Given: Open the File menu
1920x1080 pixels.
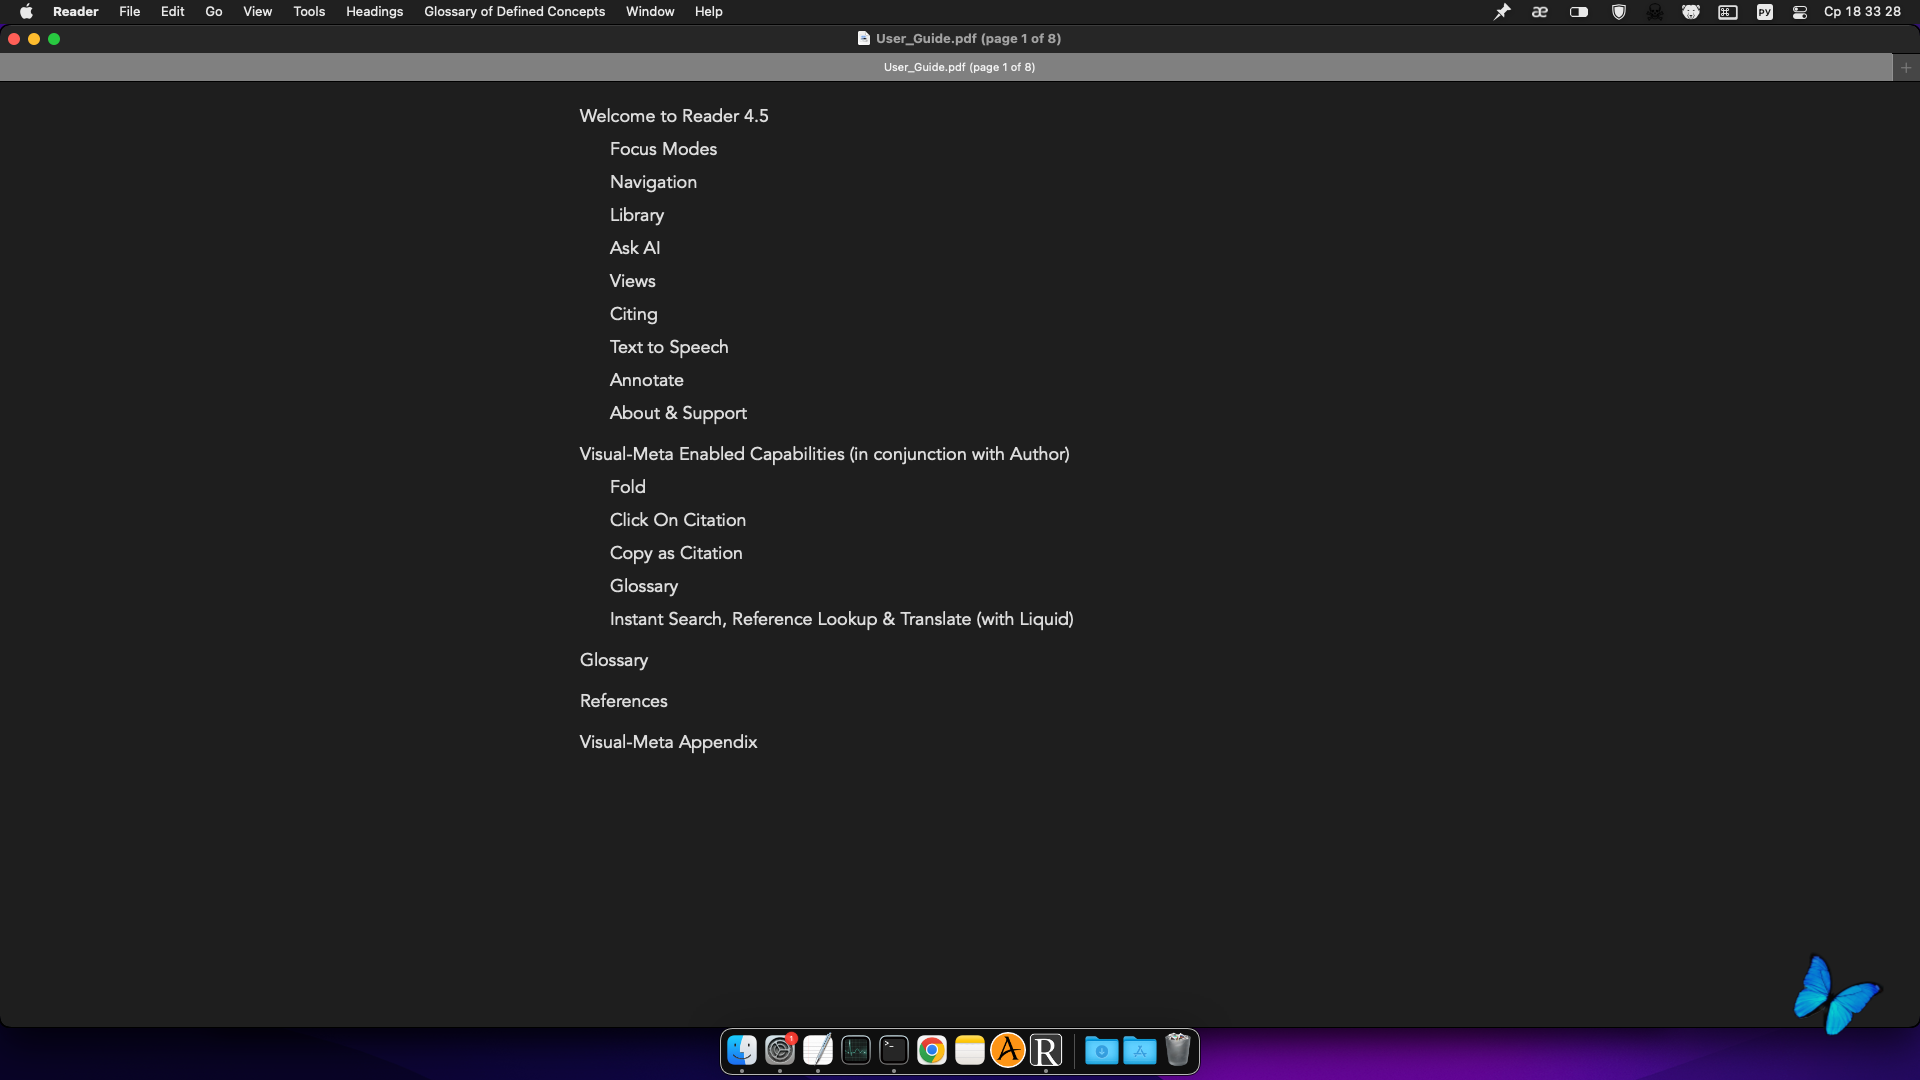Looking at the screenshot, I should pos(130,12).
